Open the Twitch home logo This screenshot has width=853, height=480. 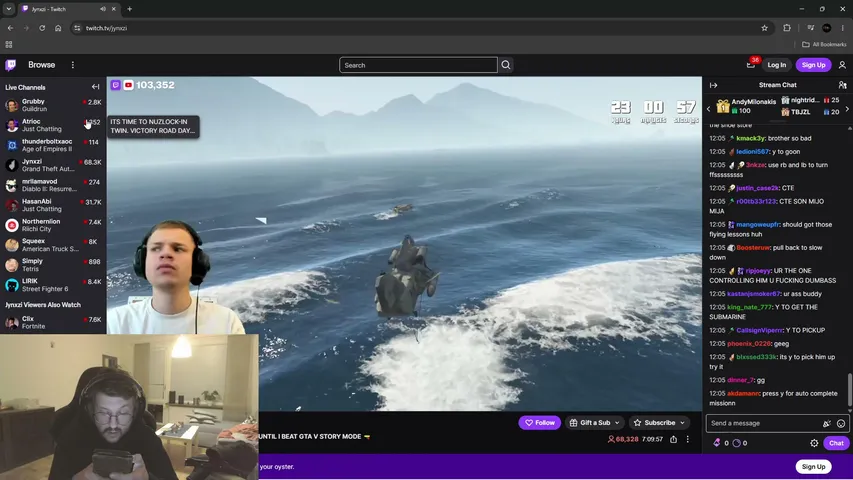[x=10, y=65]
